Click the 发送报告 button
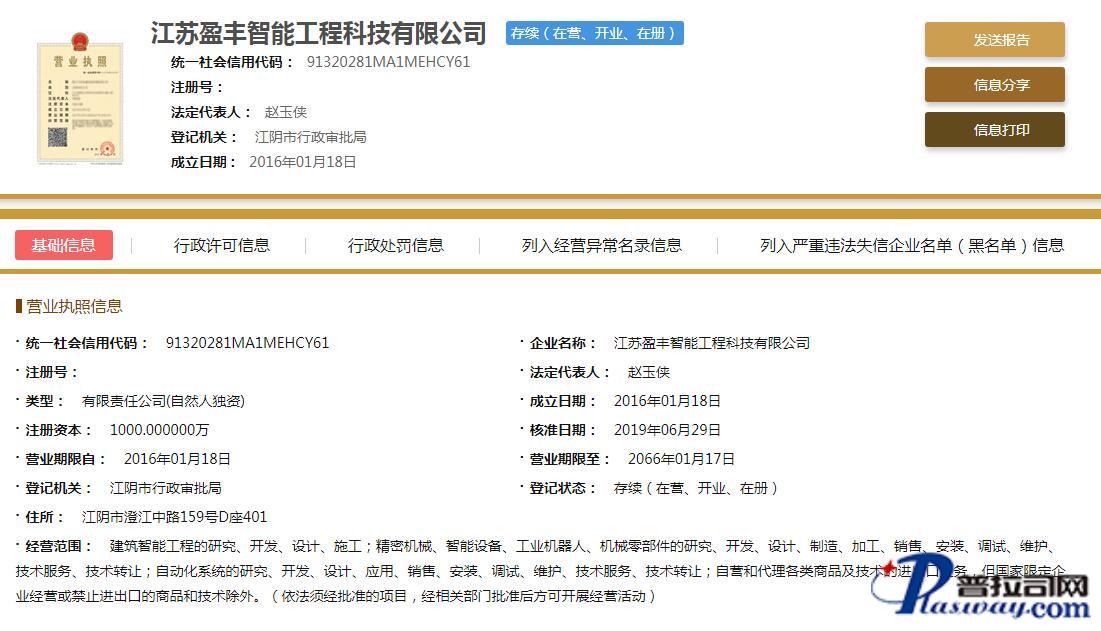The height and width of the screenshot is (631, 1101). [x=994, y=40]
